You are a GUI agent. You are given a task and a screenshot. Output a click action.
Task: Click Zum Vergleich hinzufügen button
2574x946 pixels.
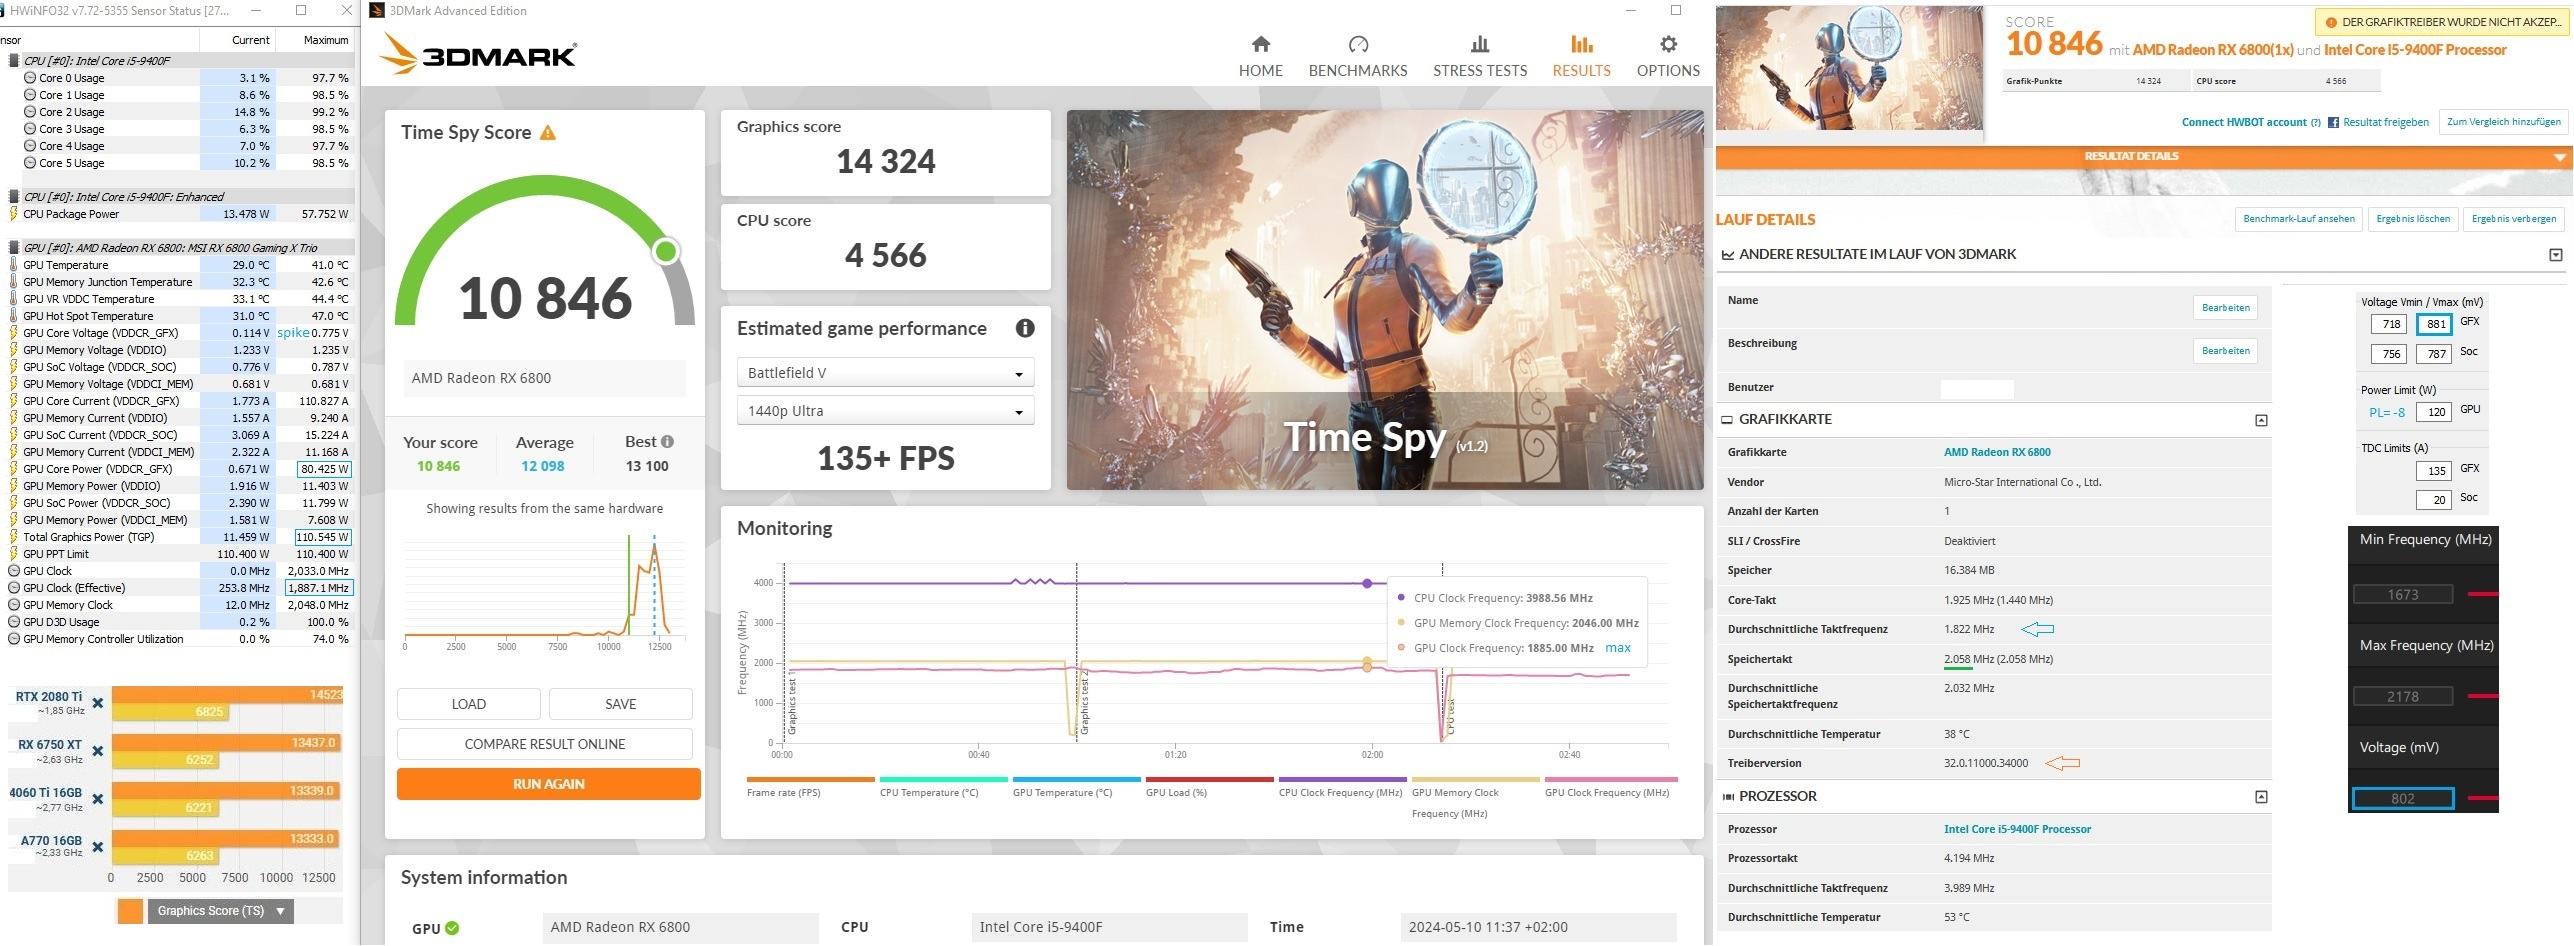coord(2504,122)
